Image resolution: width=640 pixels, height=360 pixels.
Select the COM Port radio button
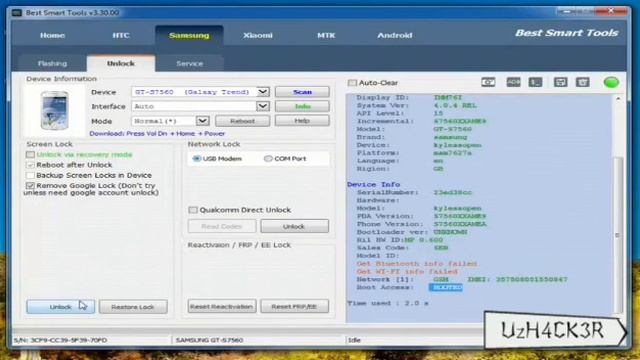click(268, 158)
